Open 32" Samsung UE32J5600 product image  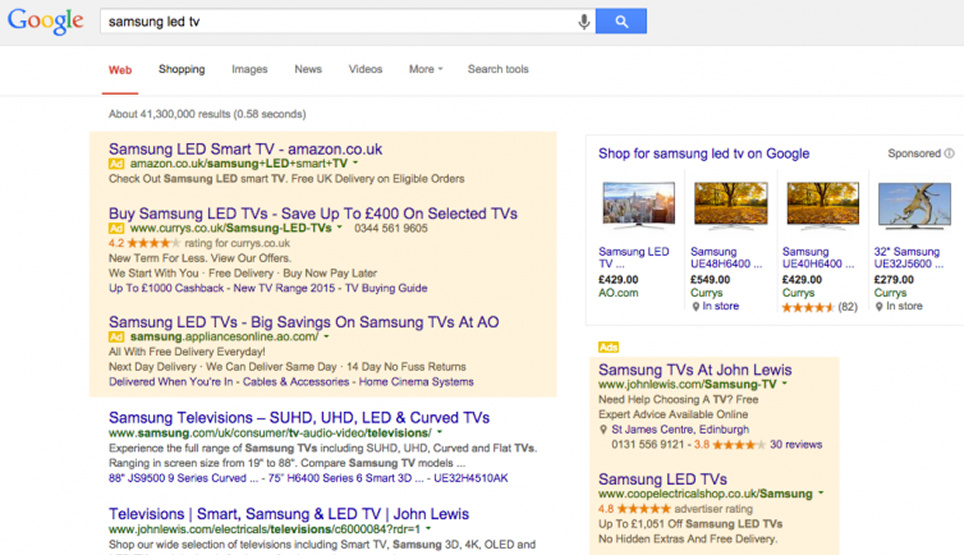[914, 206]
